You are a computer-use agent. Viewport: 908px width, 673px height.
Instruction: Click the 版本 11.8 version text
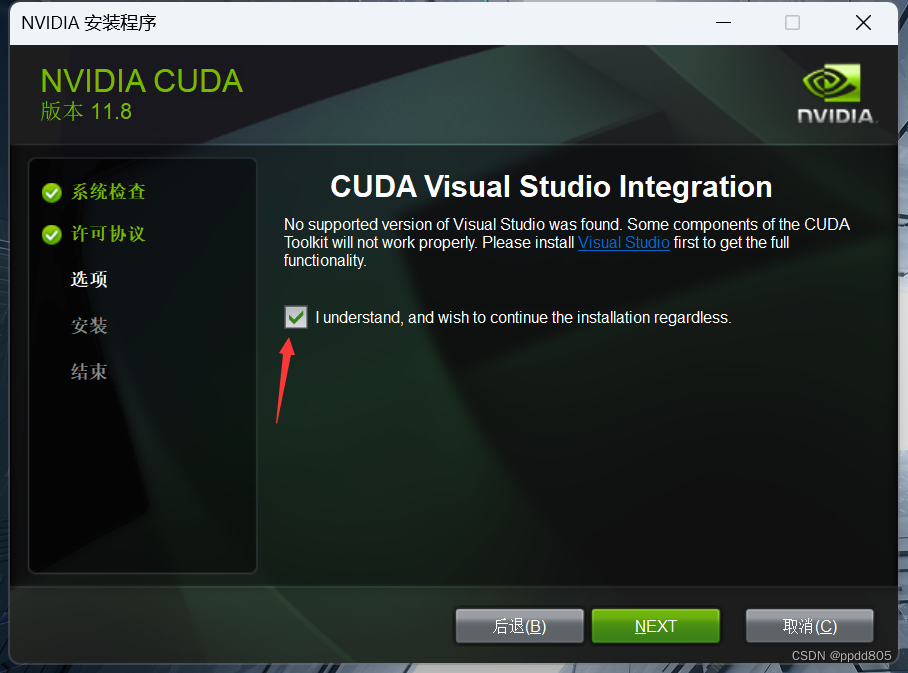[86, 111]
